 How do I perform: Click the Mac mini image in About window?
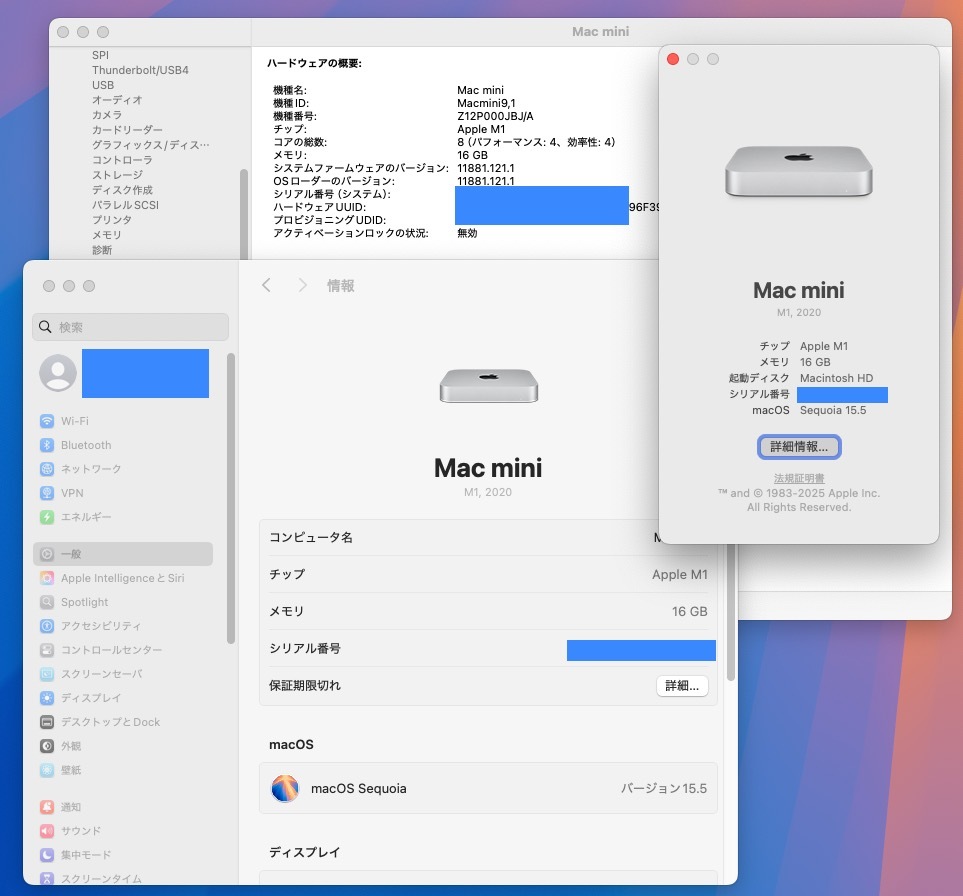click(798, 171)
